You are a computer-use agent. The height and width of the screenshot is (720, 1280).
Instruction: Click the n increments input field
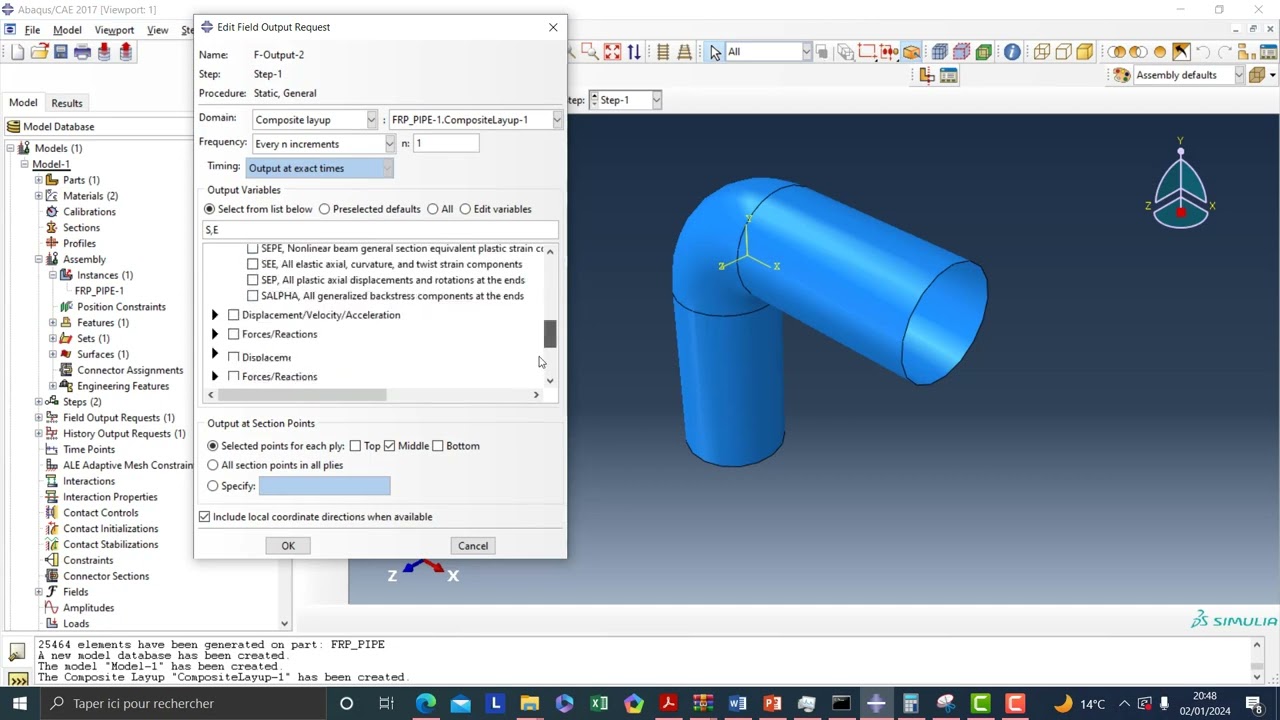coord(446,144)
